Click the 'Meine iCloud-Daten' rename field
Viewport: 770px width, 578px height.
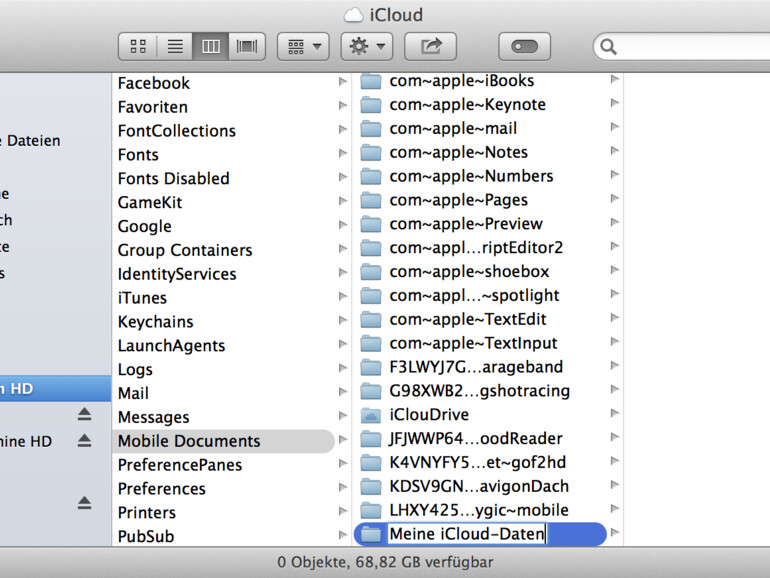click(467, 534)
